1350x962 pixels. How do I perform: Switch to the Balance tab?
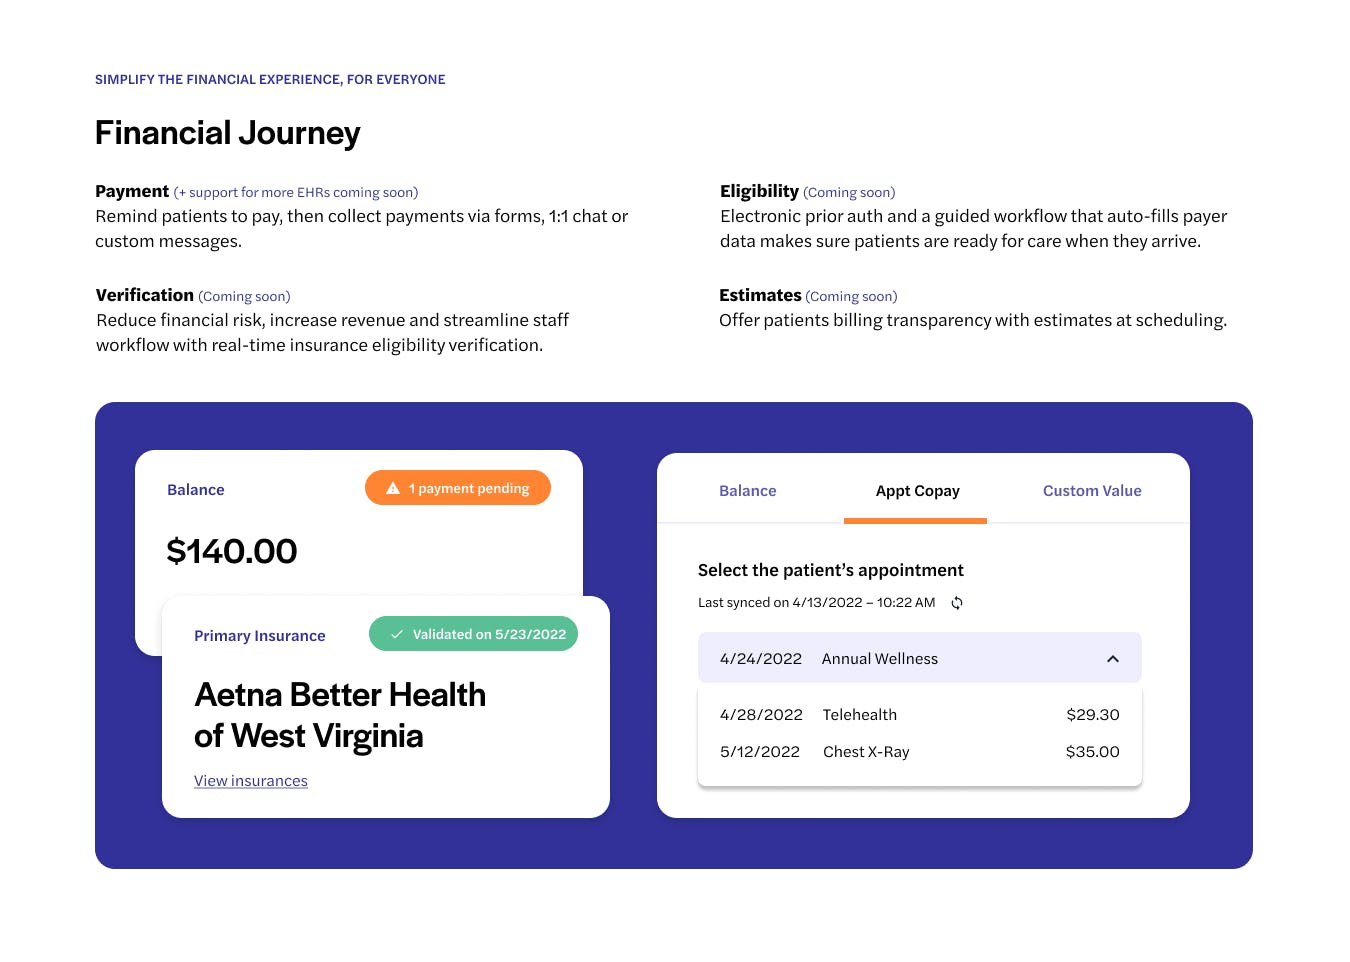click(748, 491)
